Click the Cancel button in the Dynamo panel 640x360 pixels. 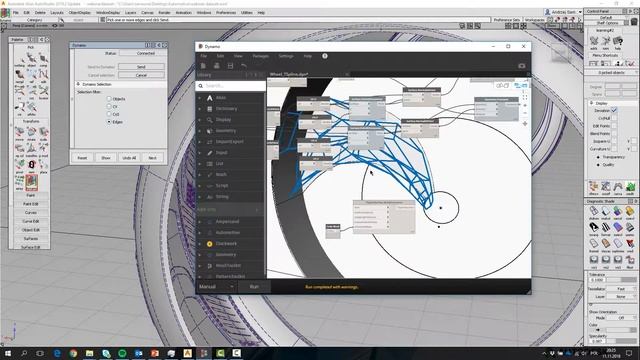[x=141, y=75]
